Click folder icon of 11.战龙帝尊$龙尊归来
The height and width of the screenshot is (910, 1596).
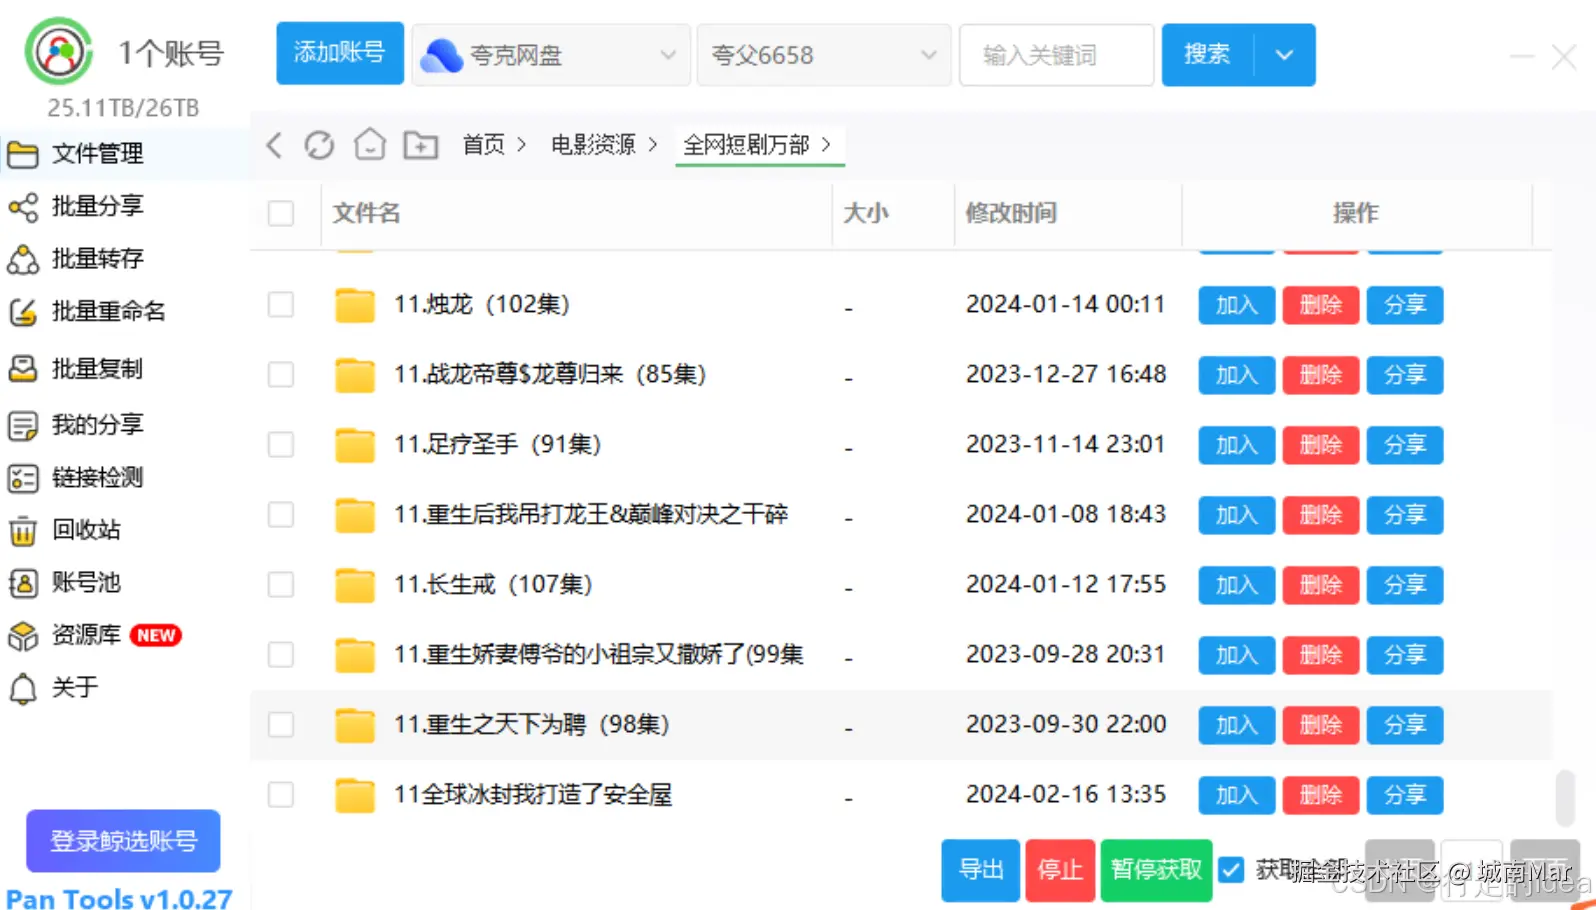pos(355,375)
